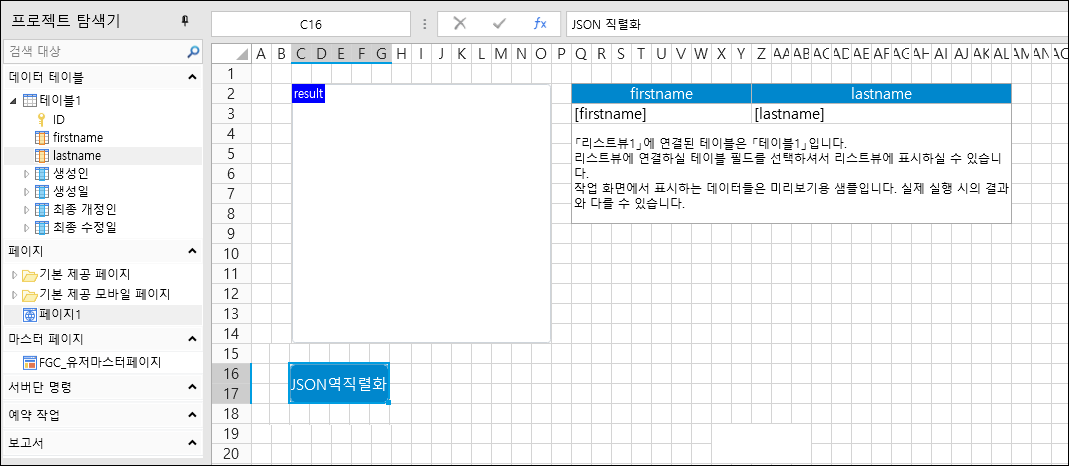Open FGC_유저마스터페이지 master page
Screen dimensions: 1069x466
98,362
